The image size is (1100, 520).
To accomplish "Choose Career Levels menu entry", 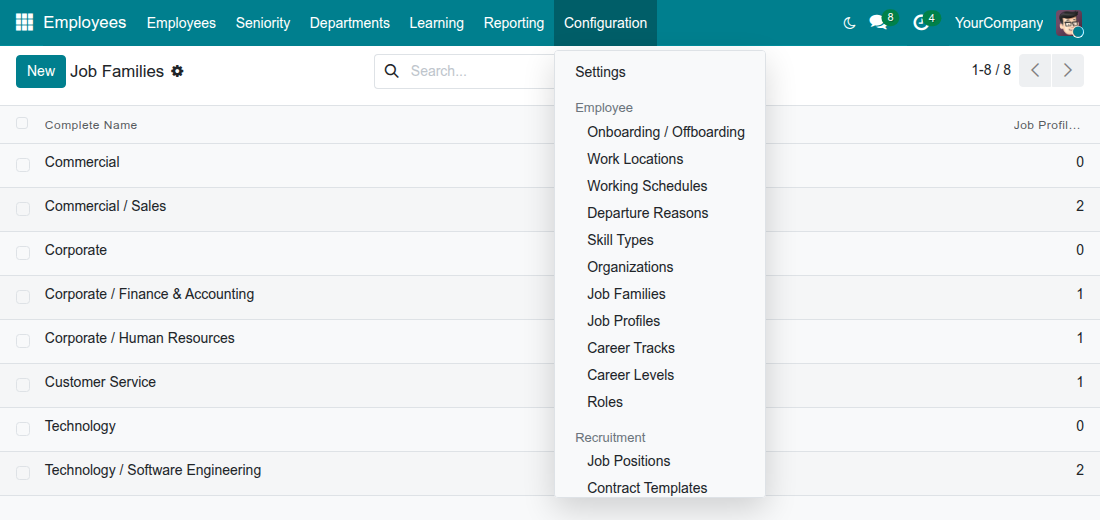I will pos(631,375).
